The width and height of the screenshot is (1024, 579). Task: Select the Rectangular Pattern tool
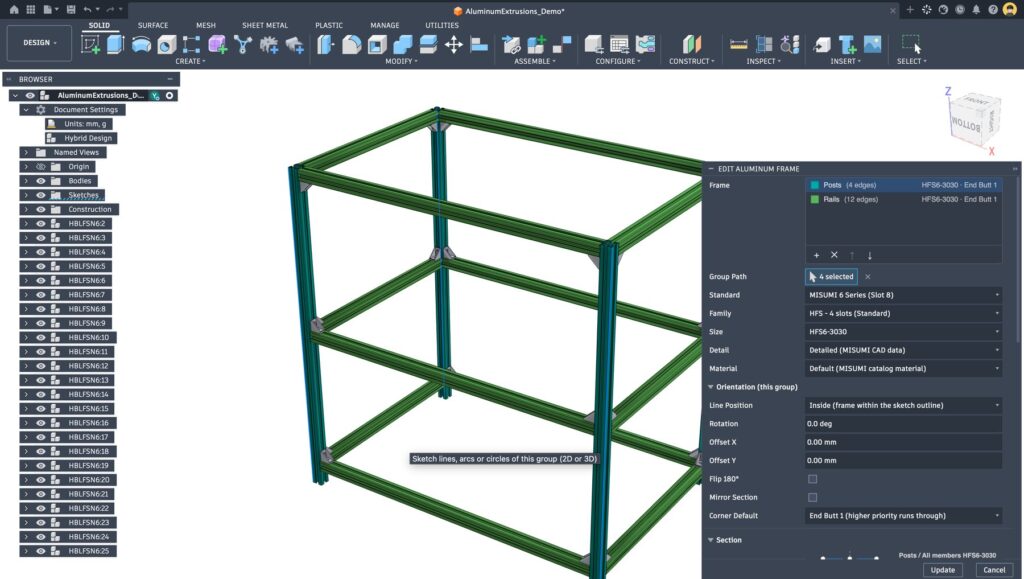click(x=191, y=44)
